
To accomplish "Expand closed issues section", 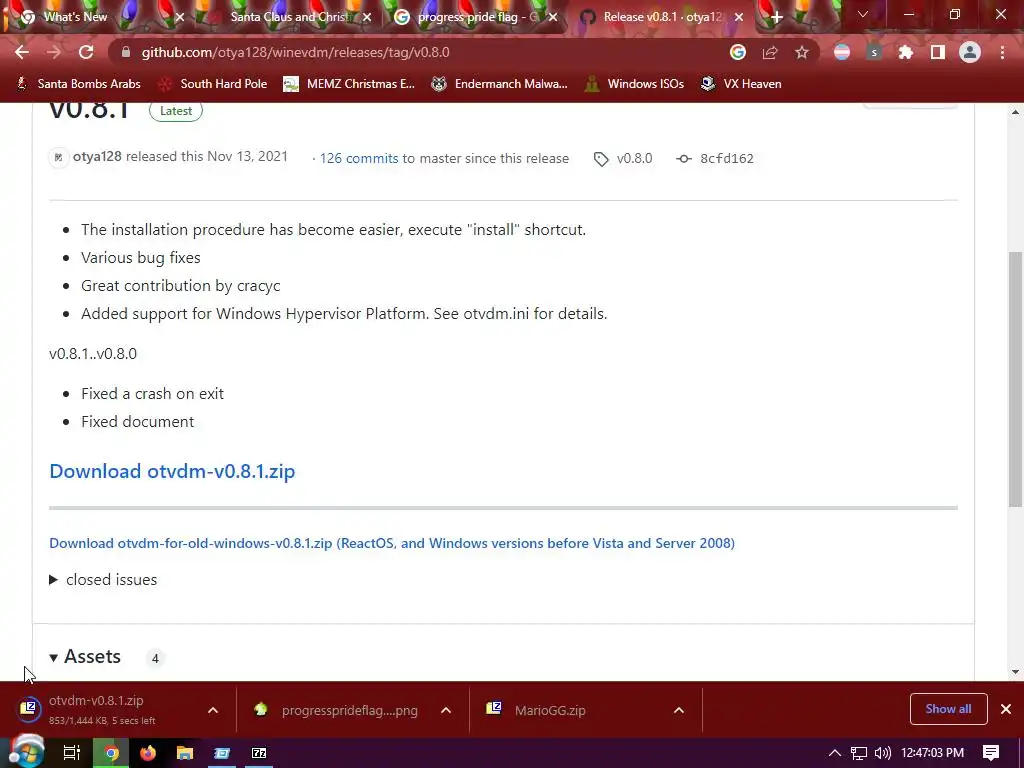I will click(x=103, y=579).
